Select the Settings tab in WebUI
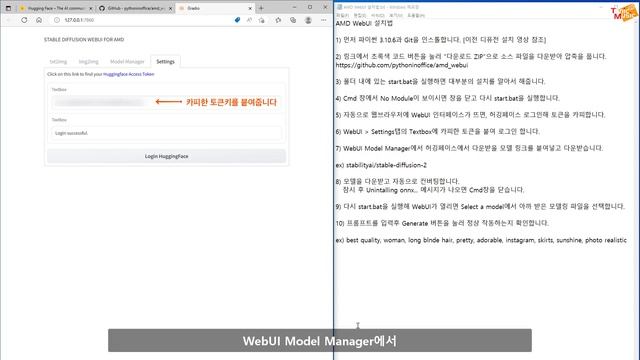The image size is (640, 360). [165, 62]
